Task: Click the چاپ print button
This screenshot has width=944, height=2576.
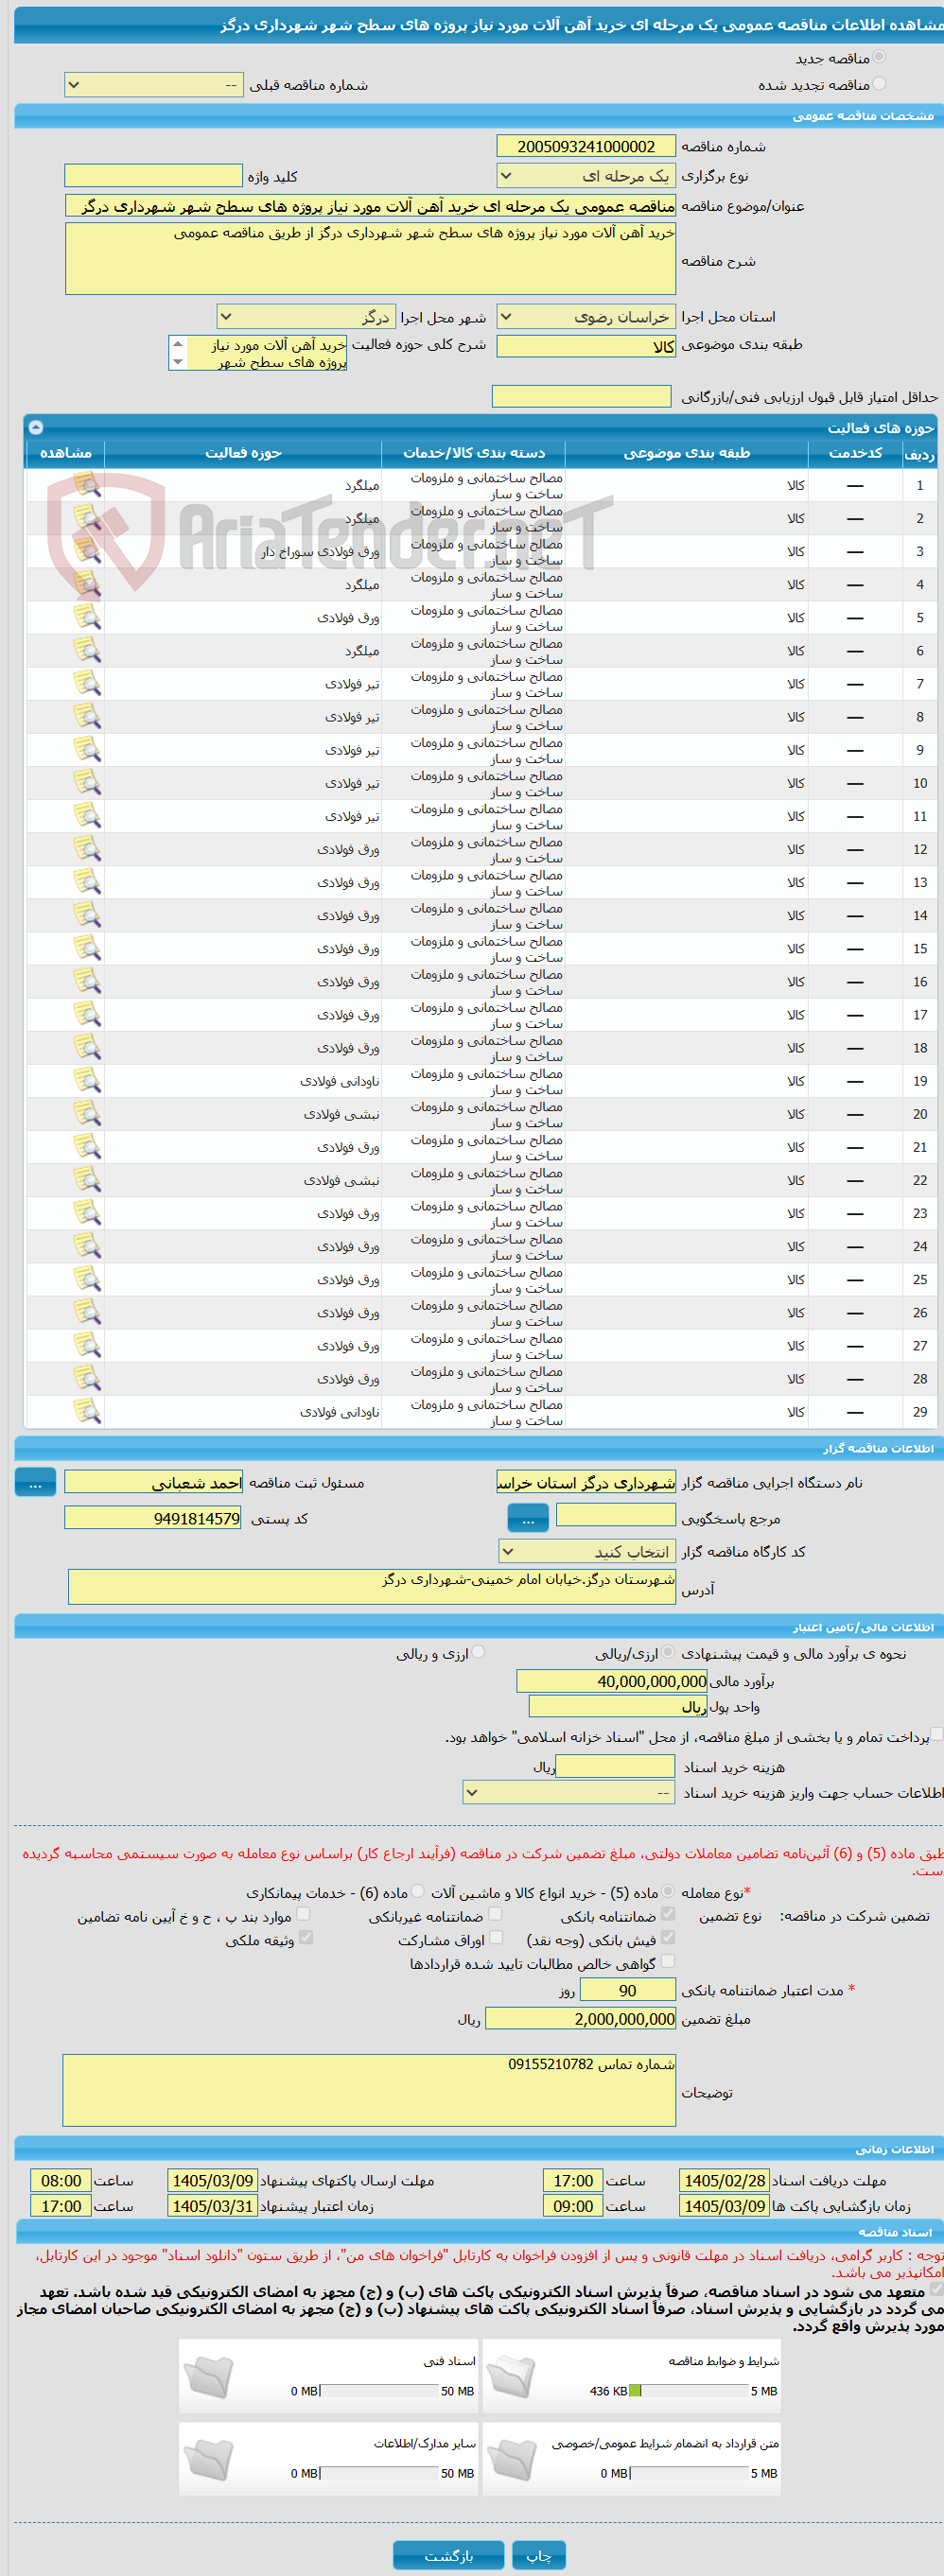Action: tap(539, 2555)
